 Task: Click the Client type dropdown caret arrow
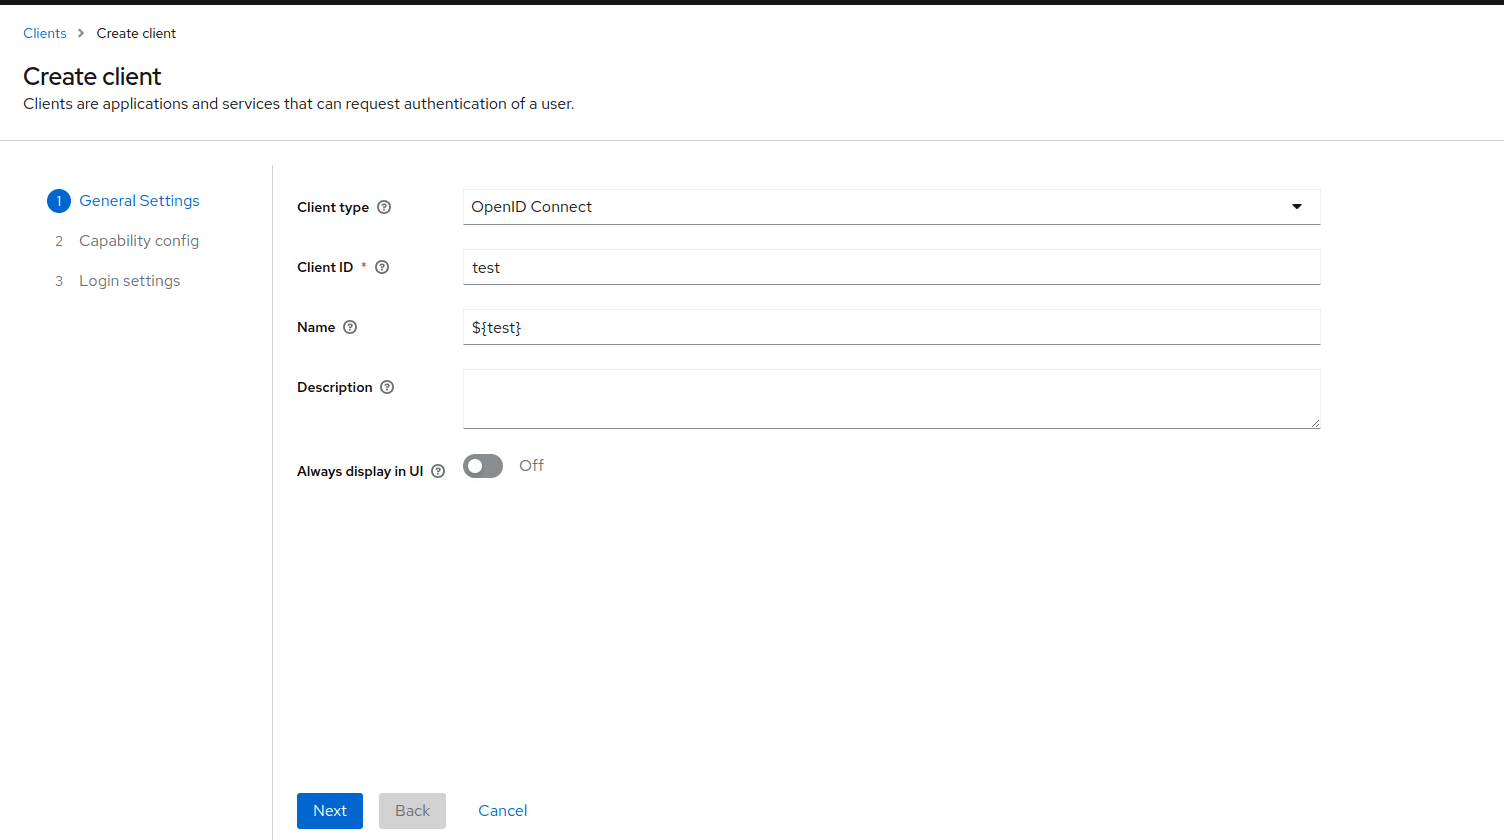[x=1297, y=207]
